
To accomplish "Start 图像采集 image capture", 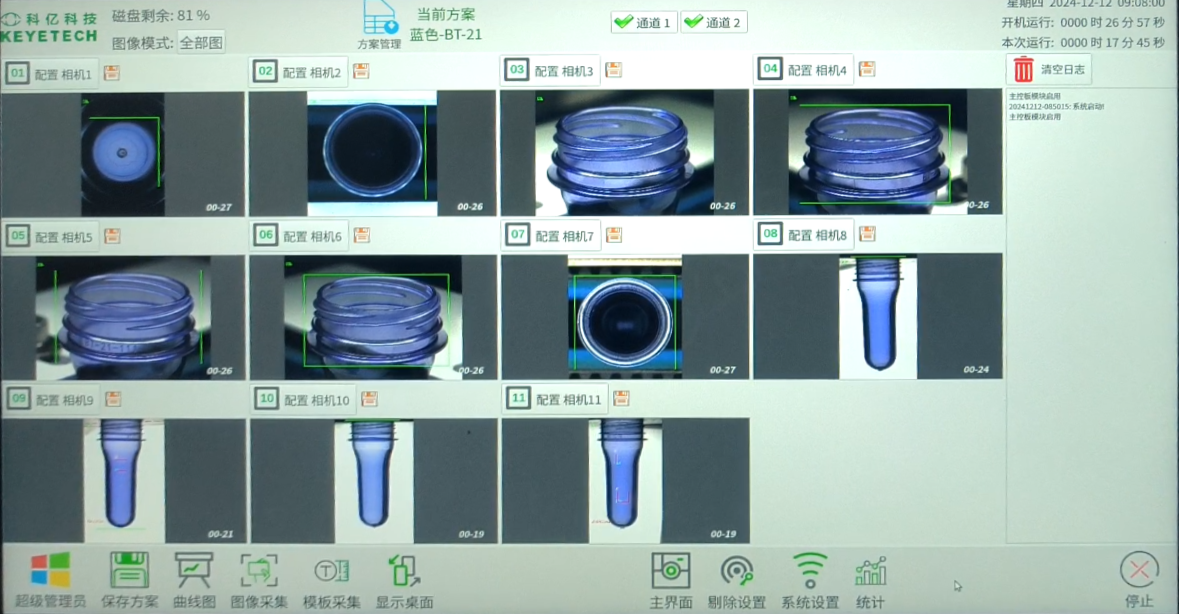I will (259, 572).
